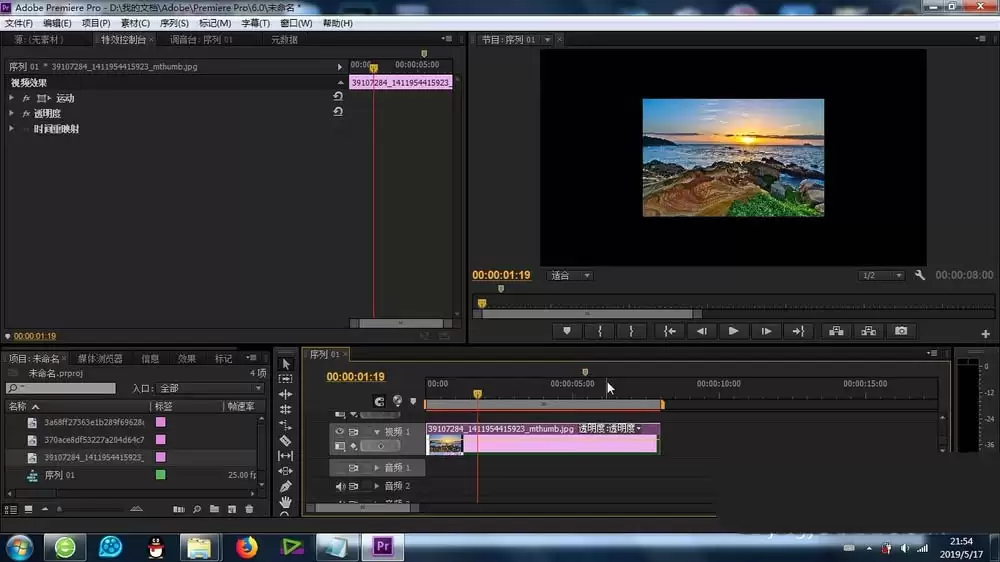Click the pink label swatch of 3a68ff27363e1b item
1000x562 pixels.
[160, 423]
